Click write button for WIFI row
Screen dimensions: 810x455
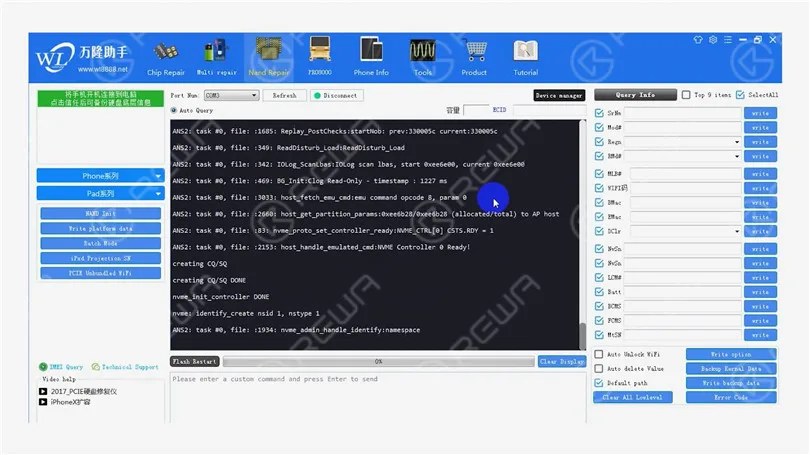(x=760, y=189)
